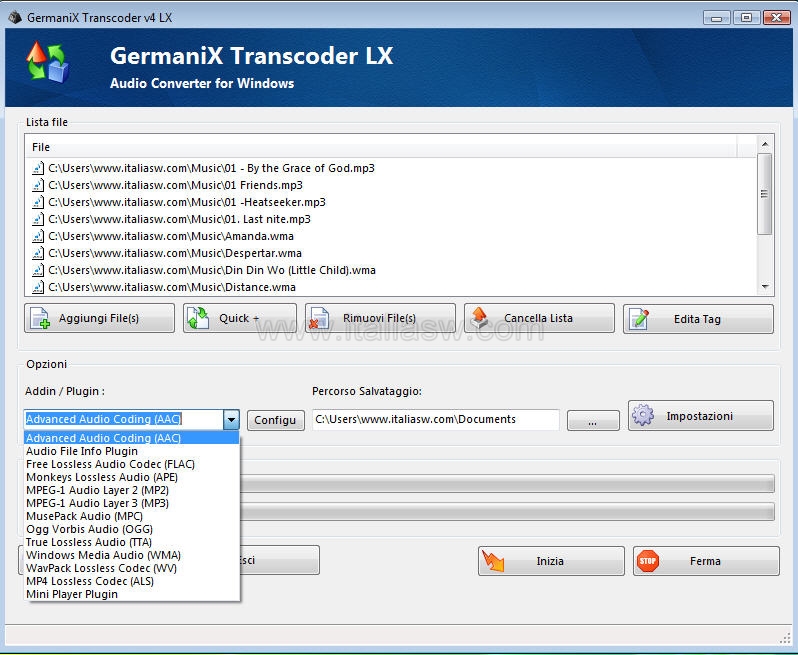Click file icon beside Distance.wma

pos(38,287)
